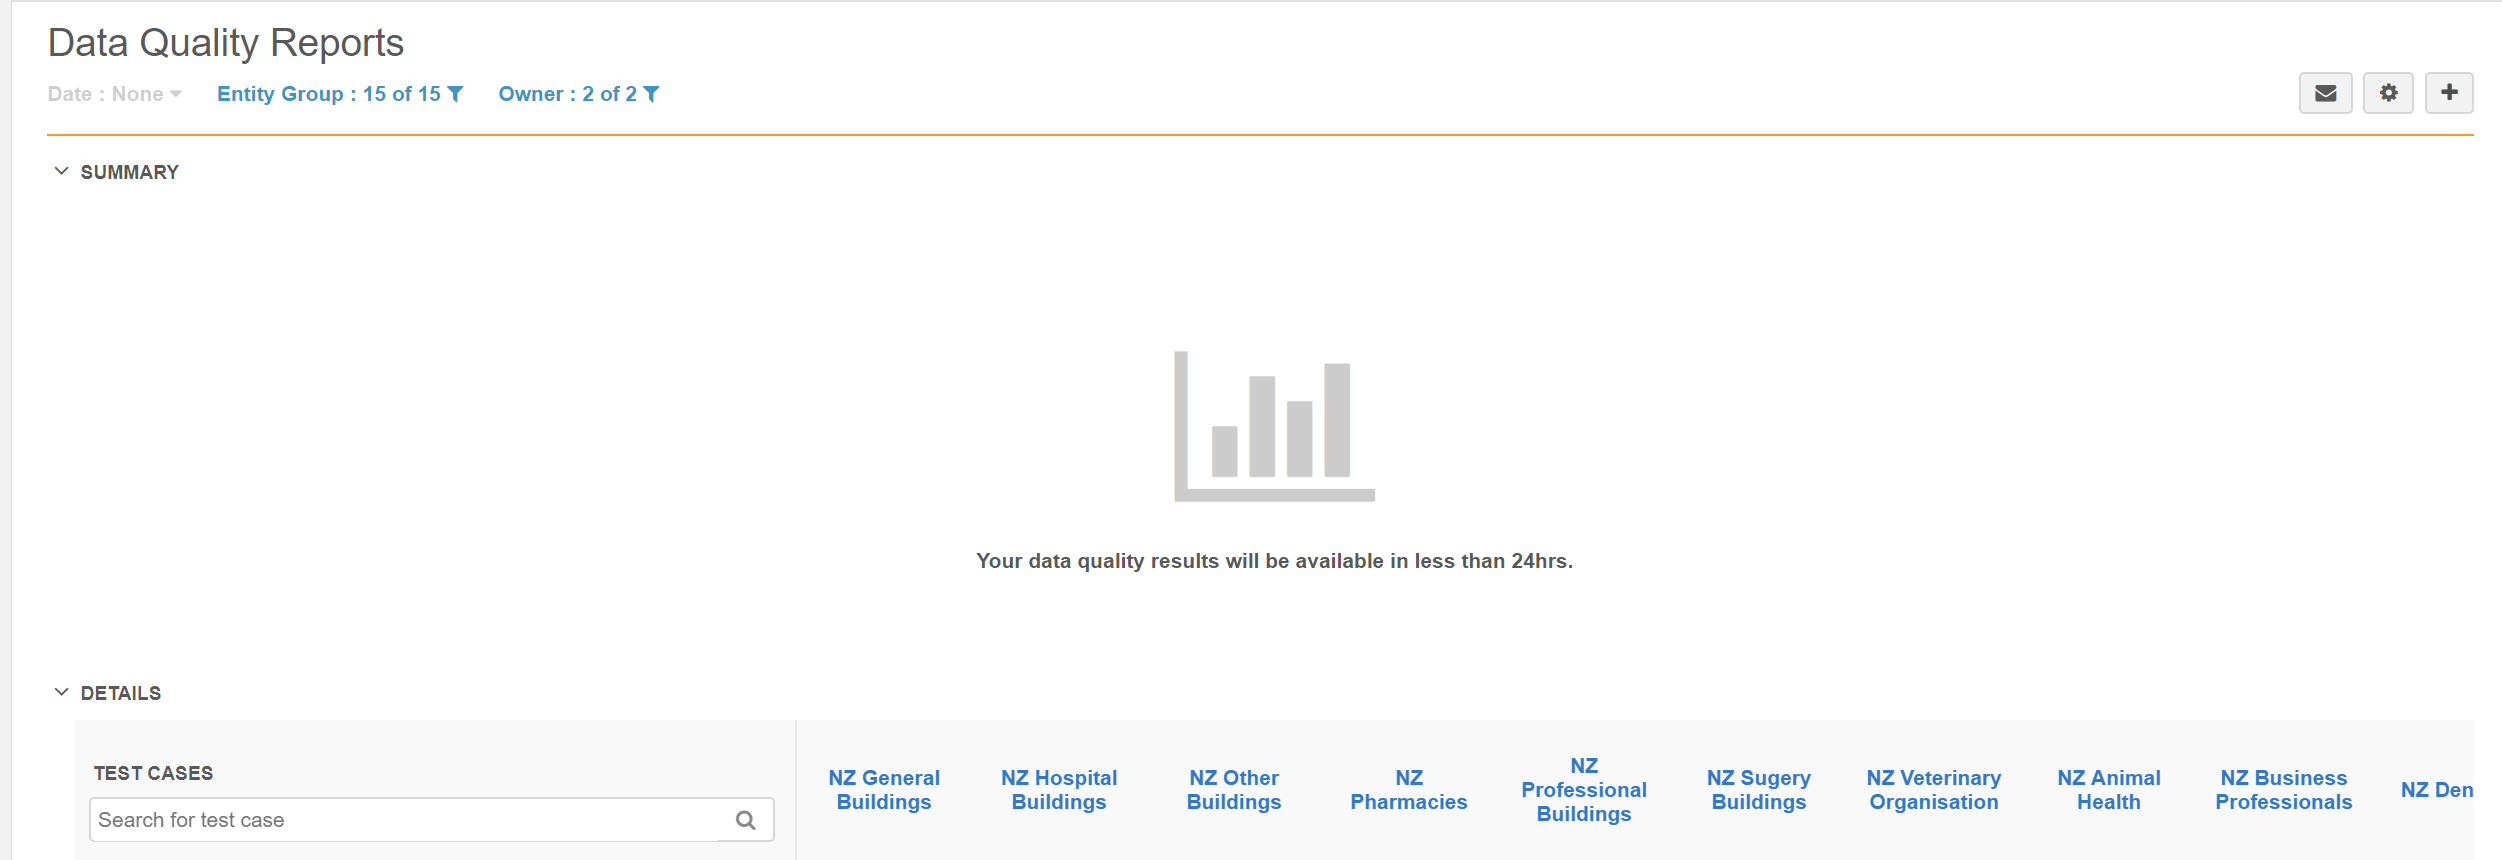
Task: Select NZ Business Professionals header
Action: (2283, 790)
